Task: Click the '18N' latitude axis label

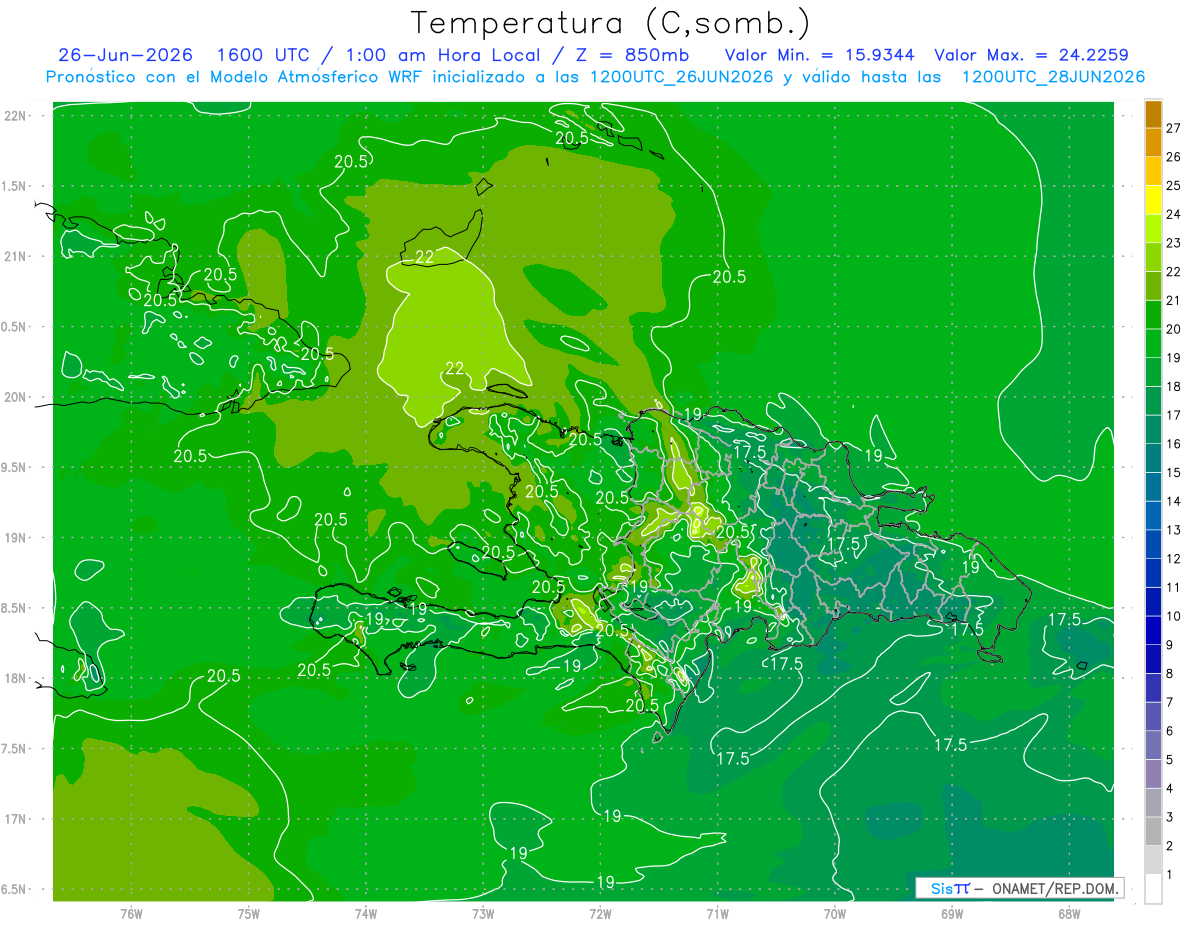Action: pos(16,678)
